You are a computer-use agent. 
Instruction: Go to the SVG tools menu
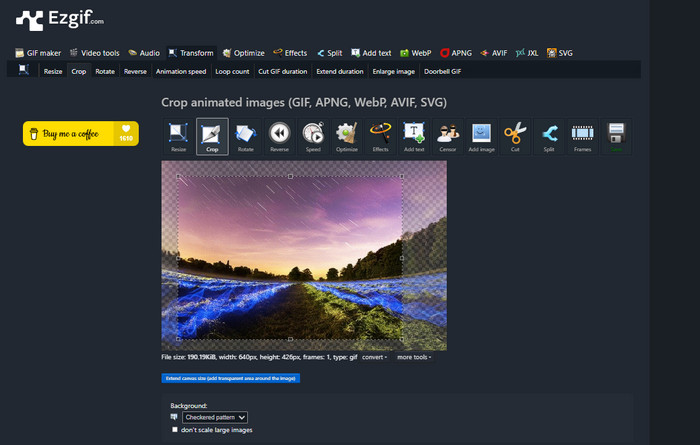560,53
